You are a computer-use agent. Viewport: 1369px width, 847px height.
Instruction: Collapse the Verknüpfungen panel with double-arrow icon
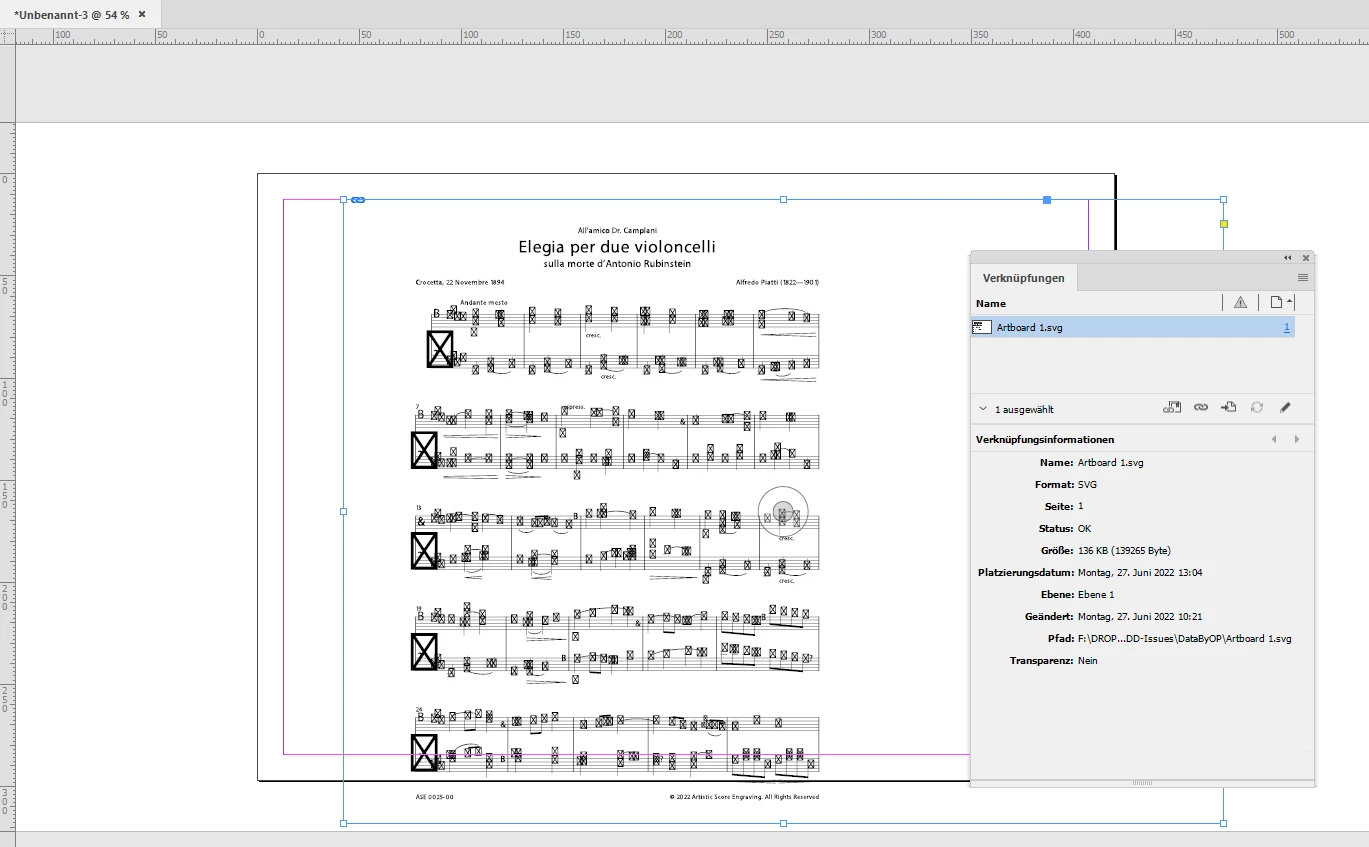[1288, 258]
